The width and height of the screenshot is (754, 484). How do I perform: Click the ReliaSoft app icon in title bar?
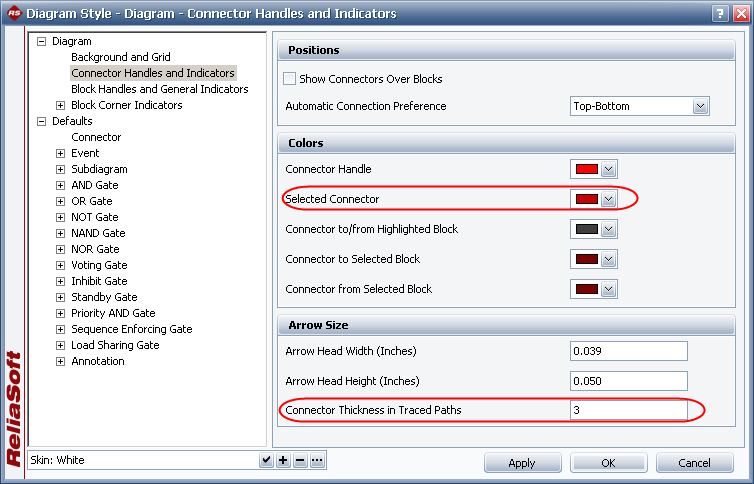coord(13,13)
